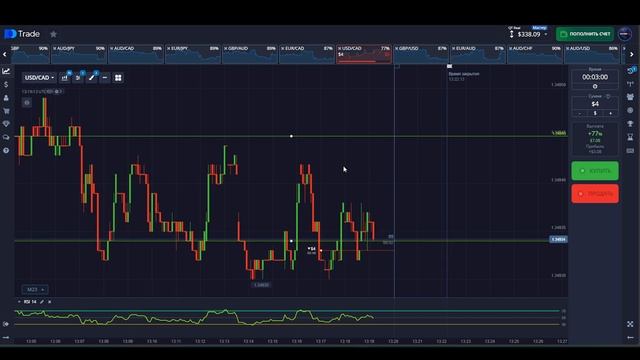Click the $ currency button between minus and plus
The image size is (640, 360).
tap(595, 113)
